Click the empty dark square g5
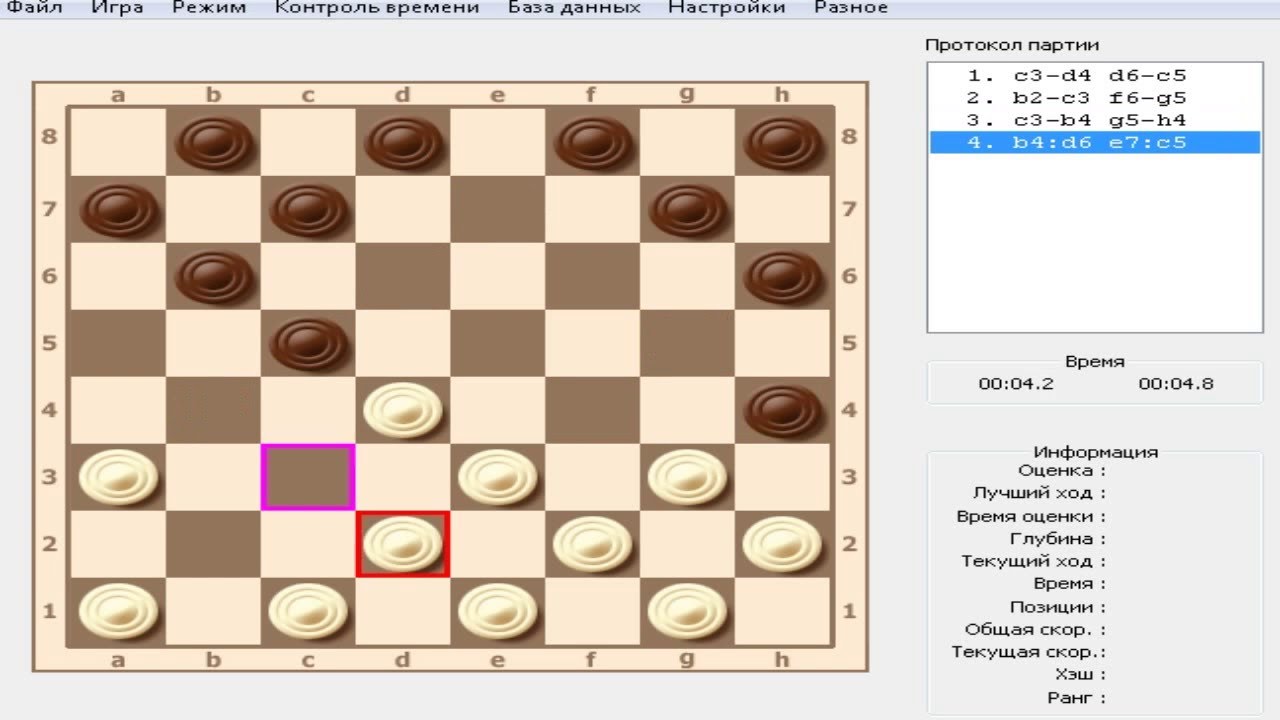Viewport: 1280px width, 720px height. click(x=687, y=343)
